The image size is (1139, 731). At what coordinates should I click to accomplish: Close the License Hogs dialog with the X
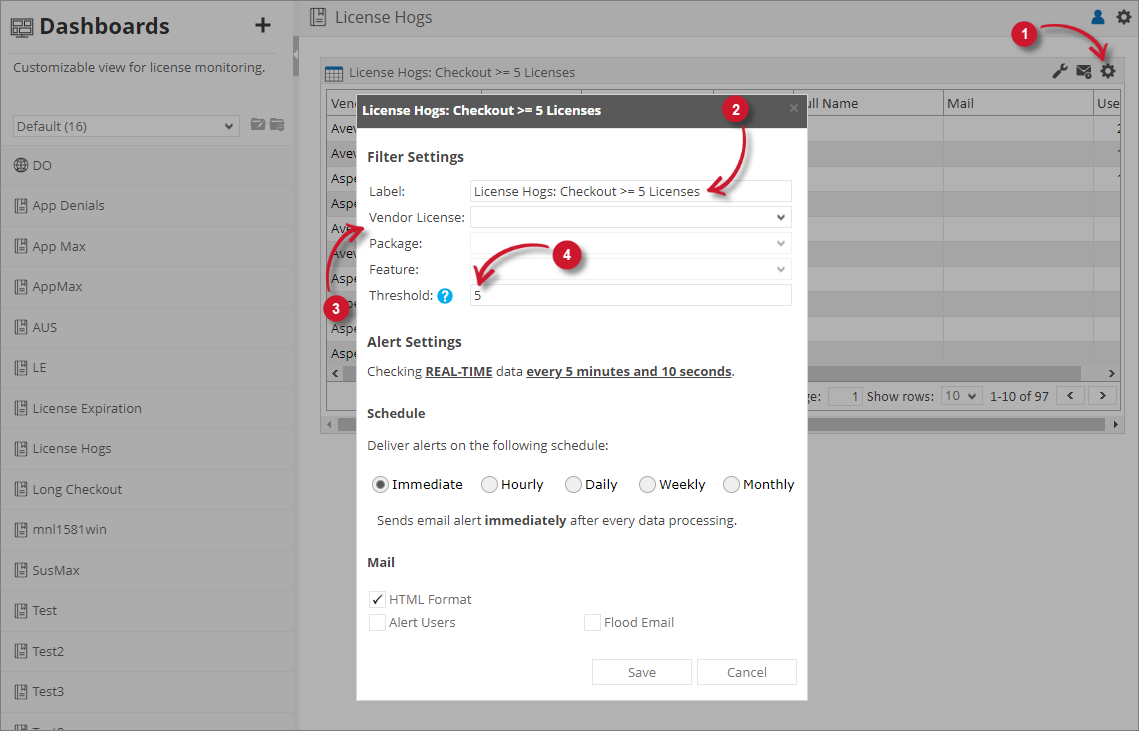click(x=793, y=108)
